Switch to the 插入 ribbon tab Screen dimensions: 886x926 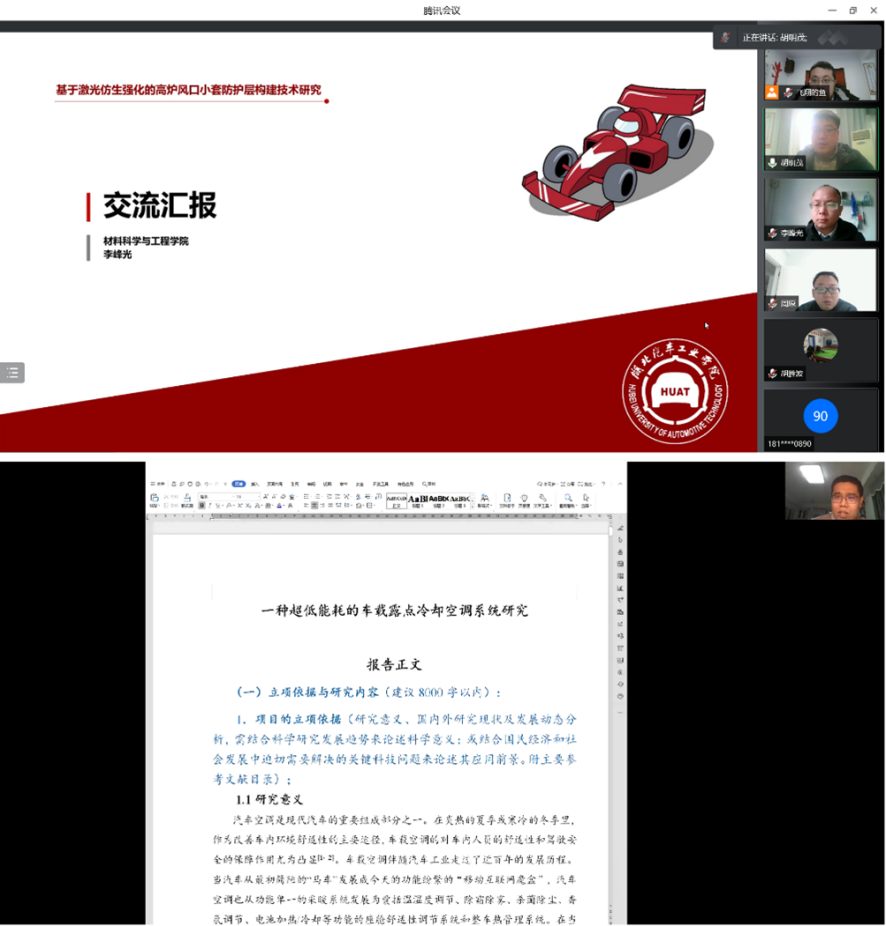pos(256,484)
